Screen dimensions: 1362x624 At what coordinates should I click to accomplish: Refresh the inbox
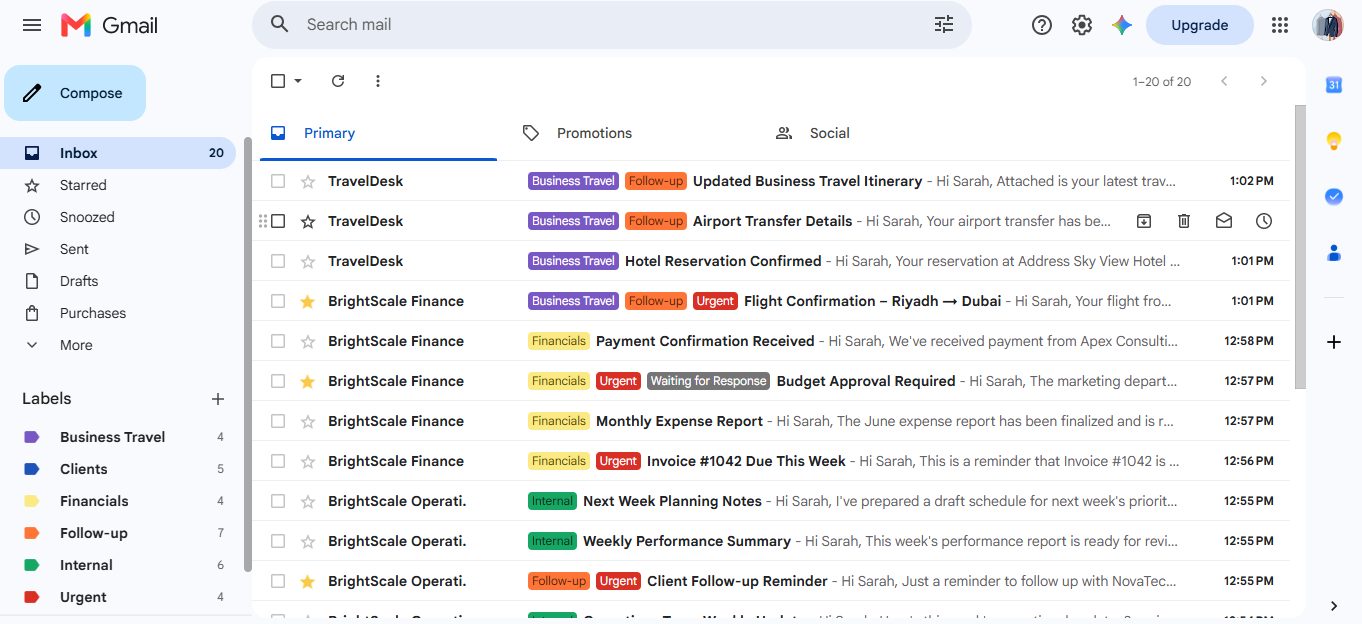(x=338, y=81)
